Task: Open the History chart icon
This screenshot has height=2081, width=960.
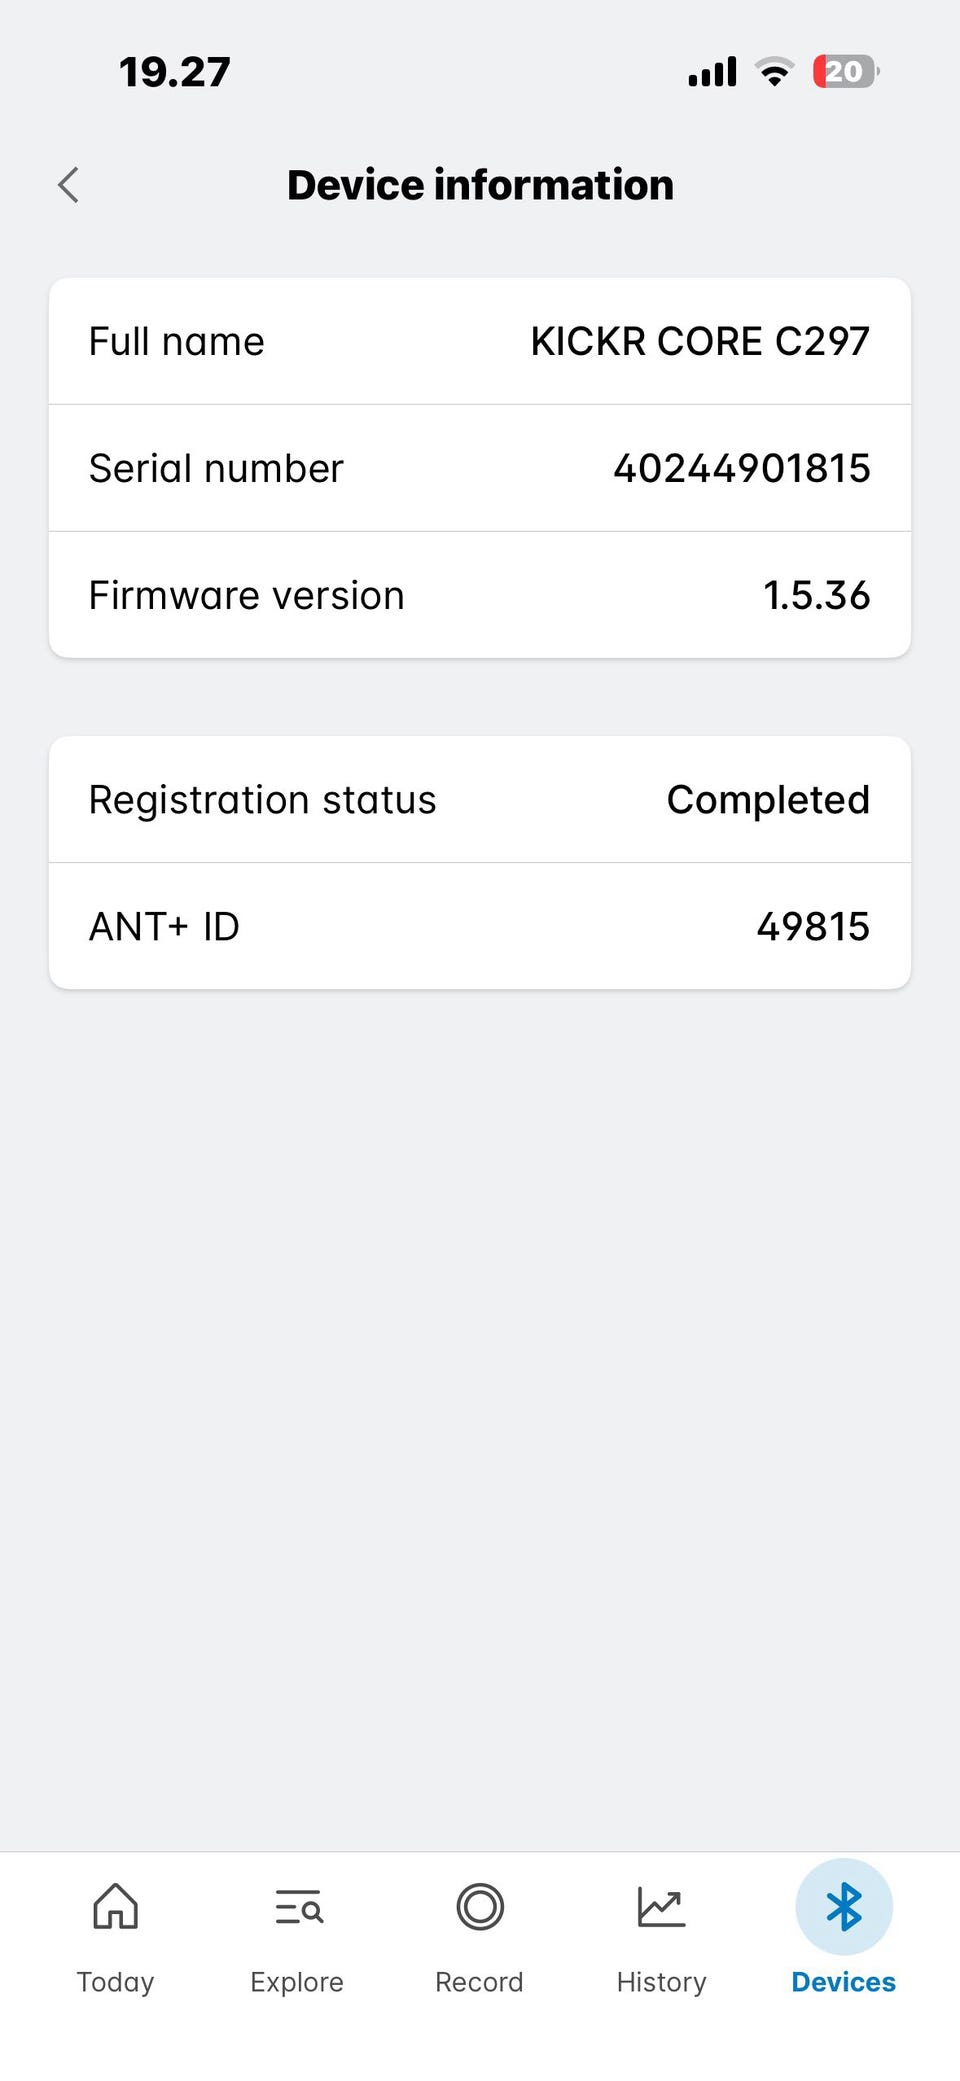Action: tap(662, 1907)
